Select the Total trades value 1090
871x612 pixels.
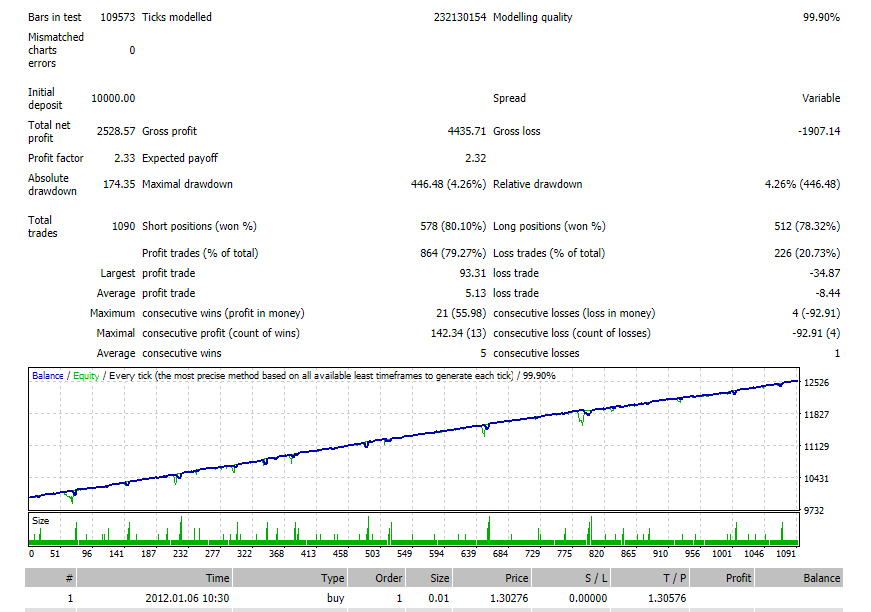[123, 227]
